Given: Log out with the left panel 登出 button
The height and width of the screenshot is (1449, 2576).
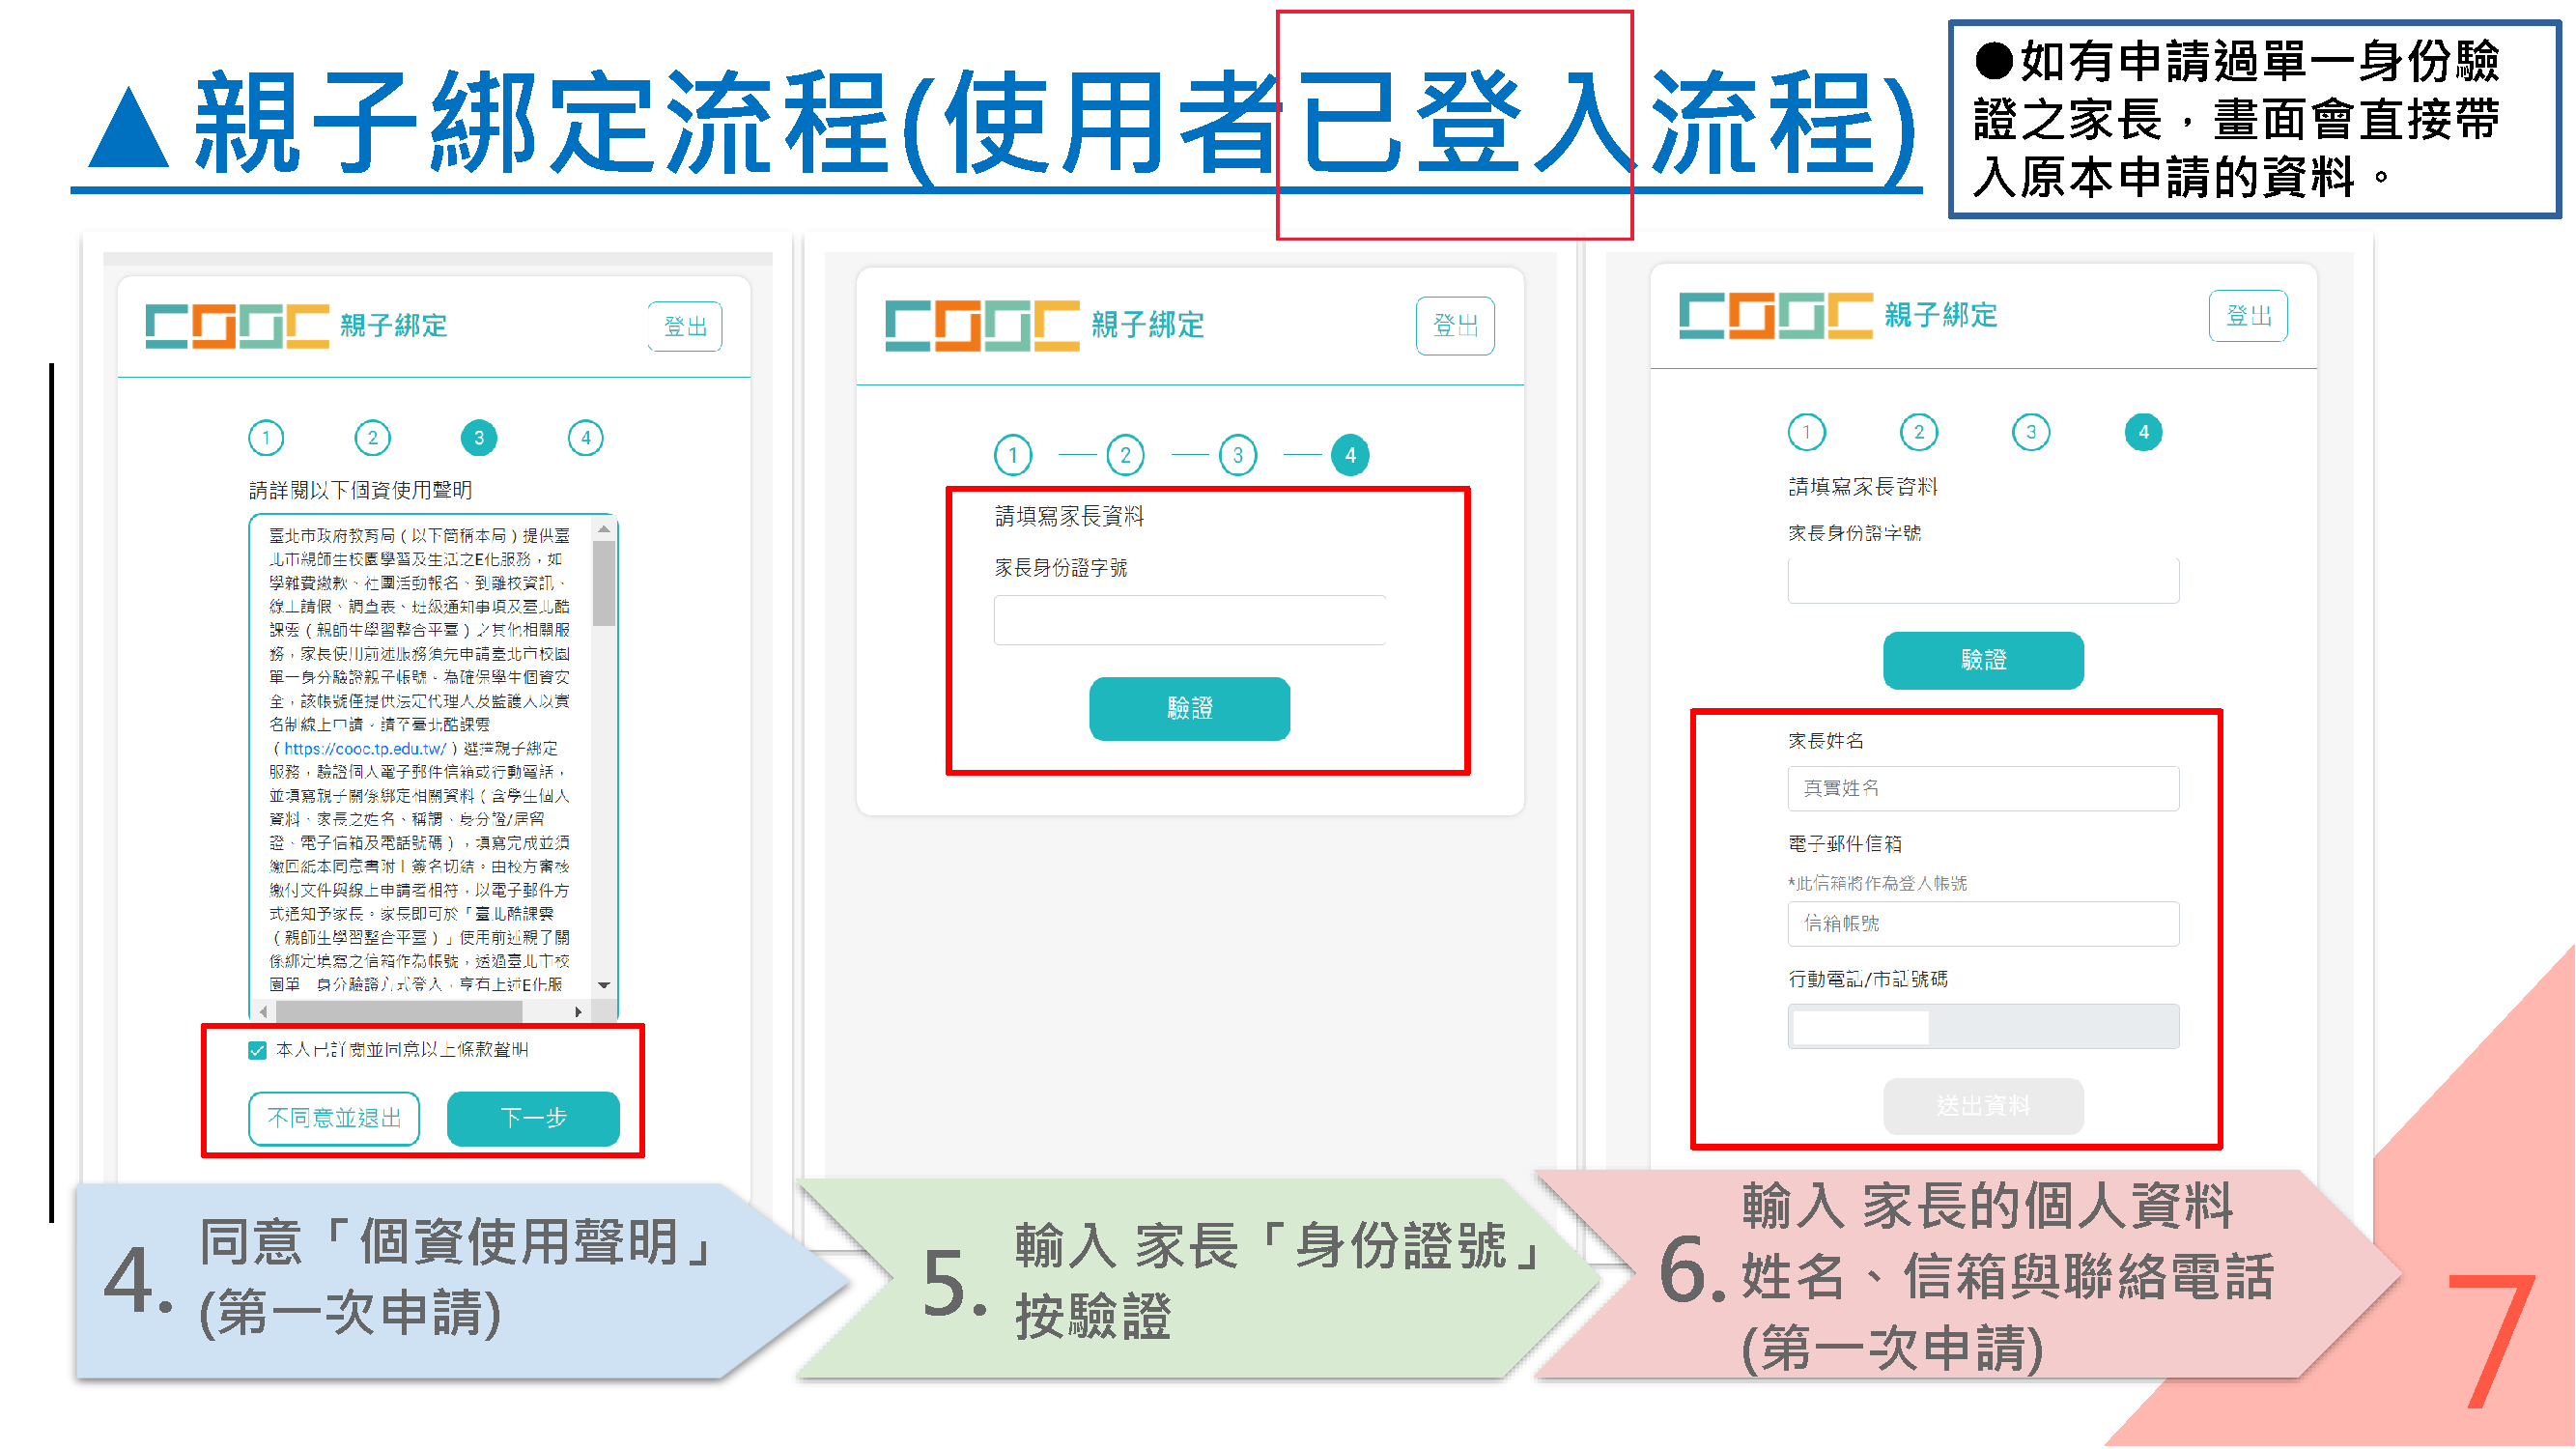Looking at the screenshot, I should pyautogui.click(x=685, y=326).
